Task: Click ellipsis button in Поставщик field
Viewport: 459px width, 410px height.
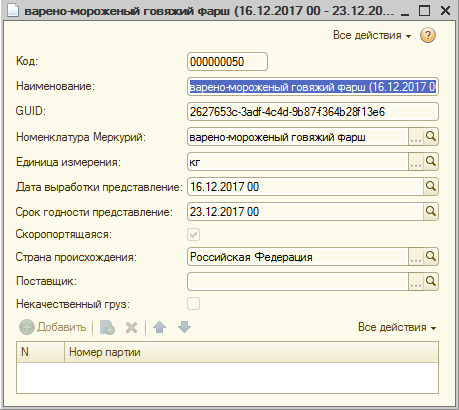Action: click(x=416, y=282)
